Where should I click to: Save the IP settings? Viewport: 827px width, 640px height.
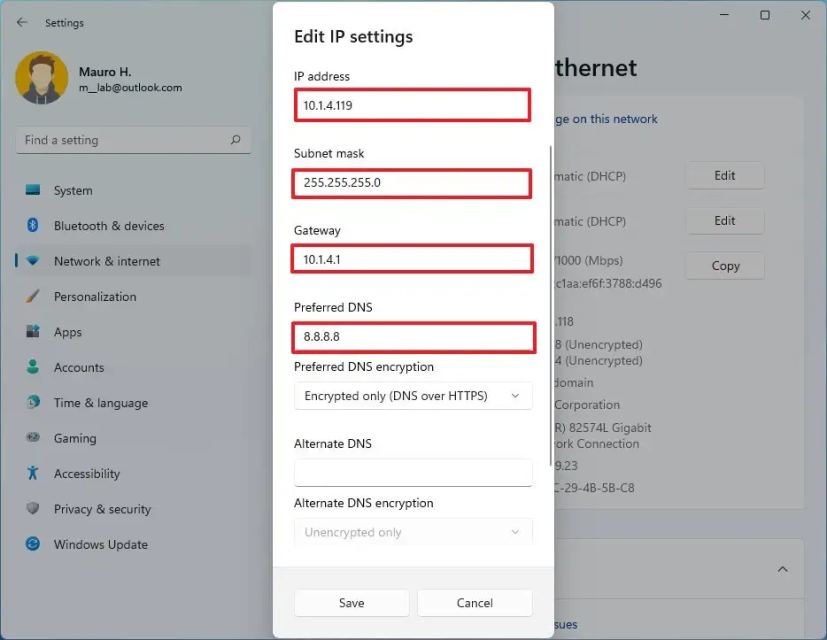351,603
